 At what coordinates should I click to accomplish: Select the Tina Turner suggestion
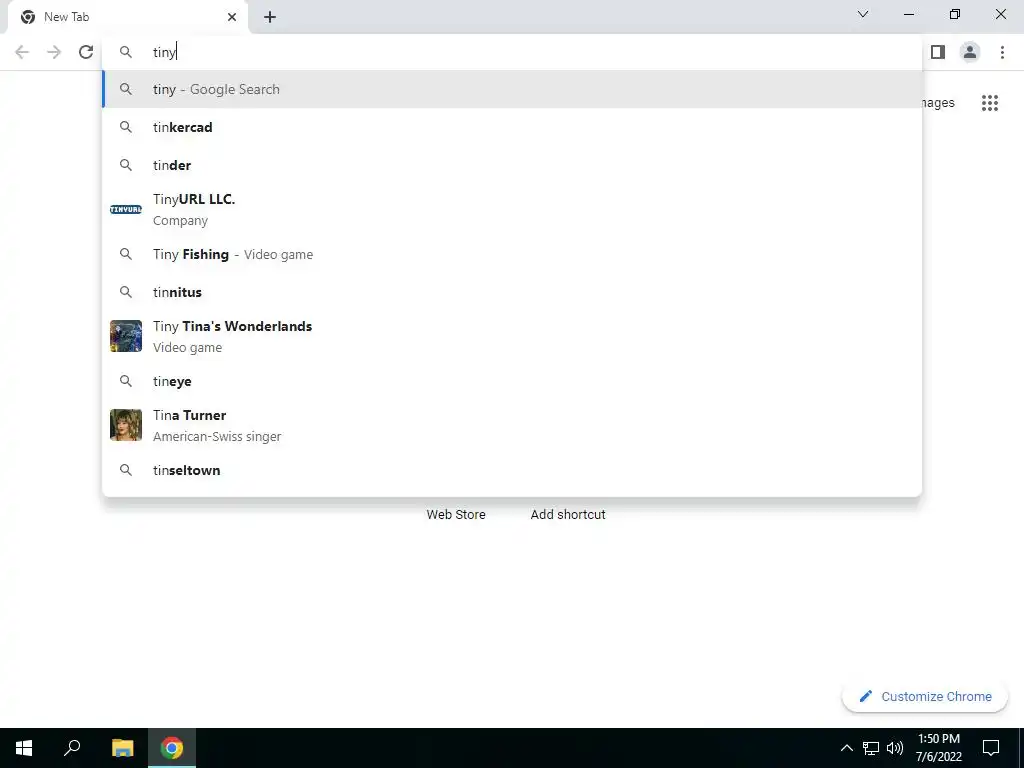point(512,425)
